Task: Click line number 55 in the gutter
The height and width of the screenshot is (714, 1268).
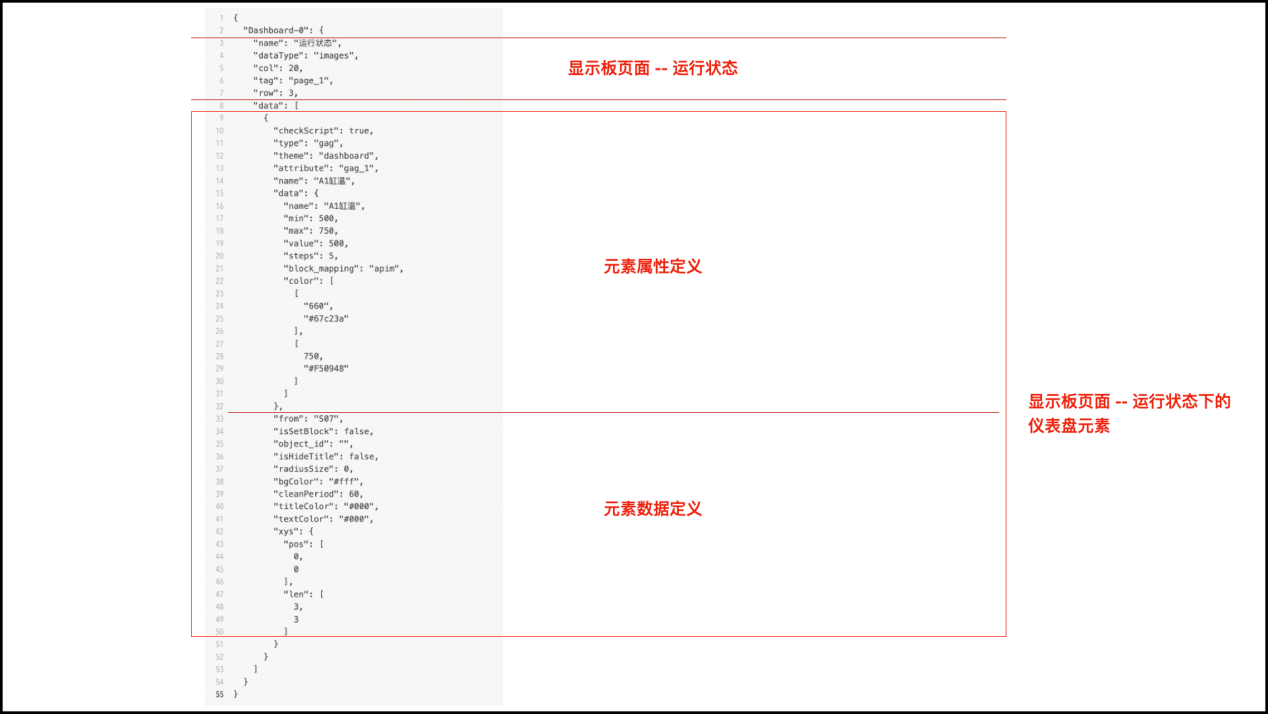Action: point(219,694)
